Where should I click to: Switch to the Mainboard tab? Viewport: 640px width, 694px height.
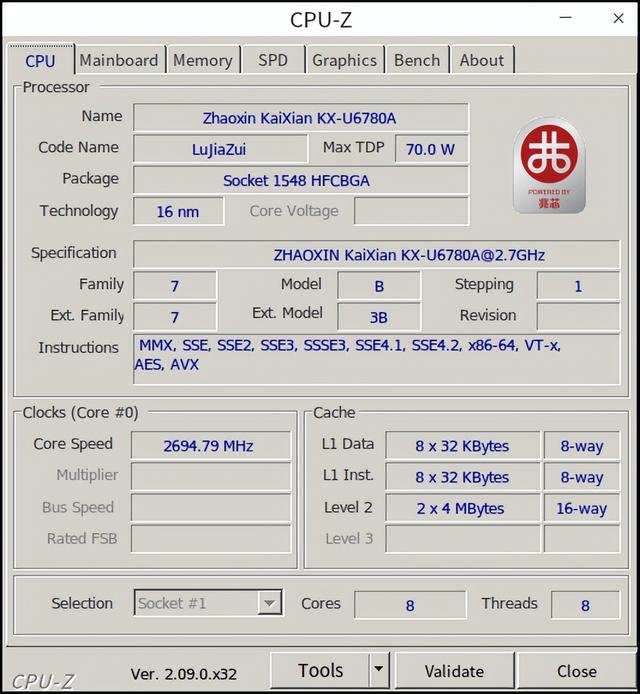pyautogui.click(x=119, y=60)
